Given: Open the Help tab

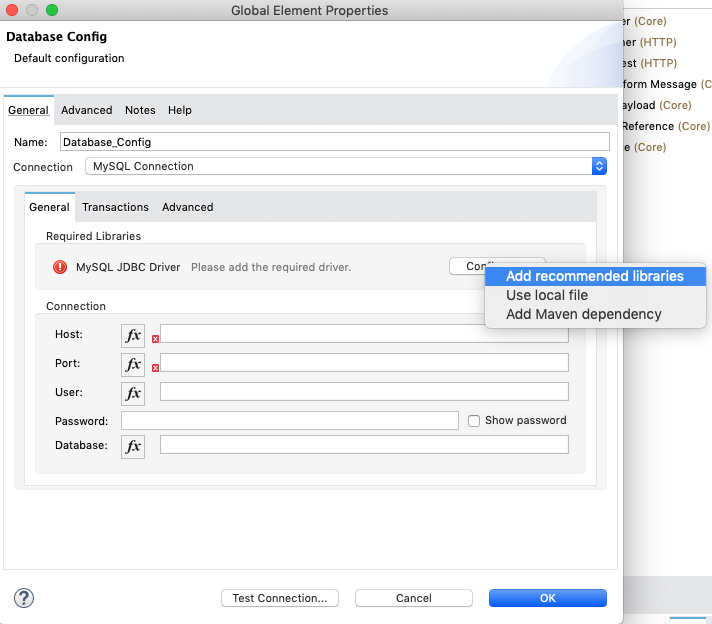Looking at the screenshot, I should pyautogui.click(x=180, y=110).
